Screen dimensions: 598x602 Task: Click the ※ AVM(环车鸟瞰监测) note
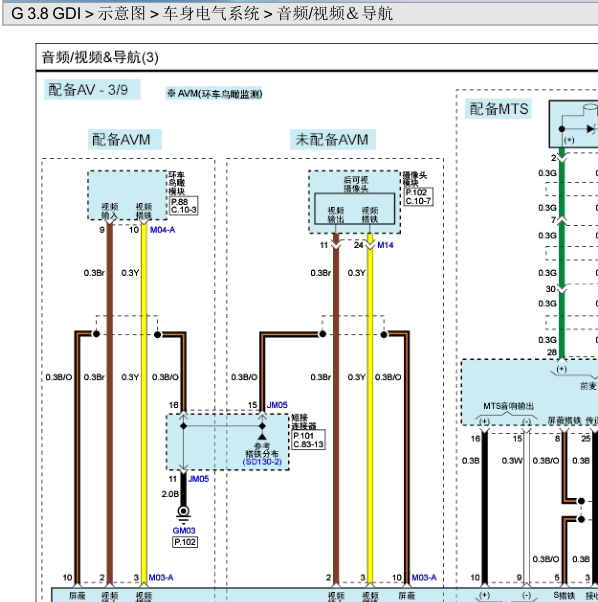coord(214,94)
